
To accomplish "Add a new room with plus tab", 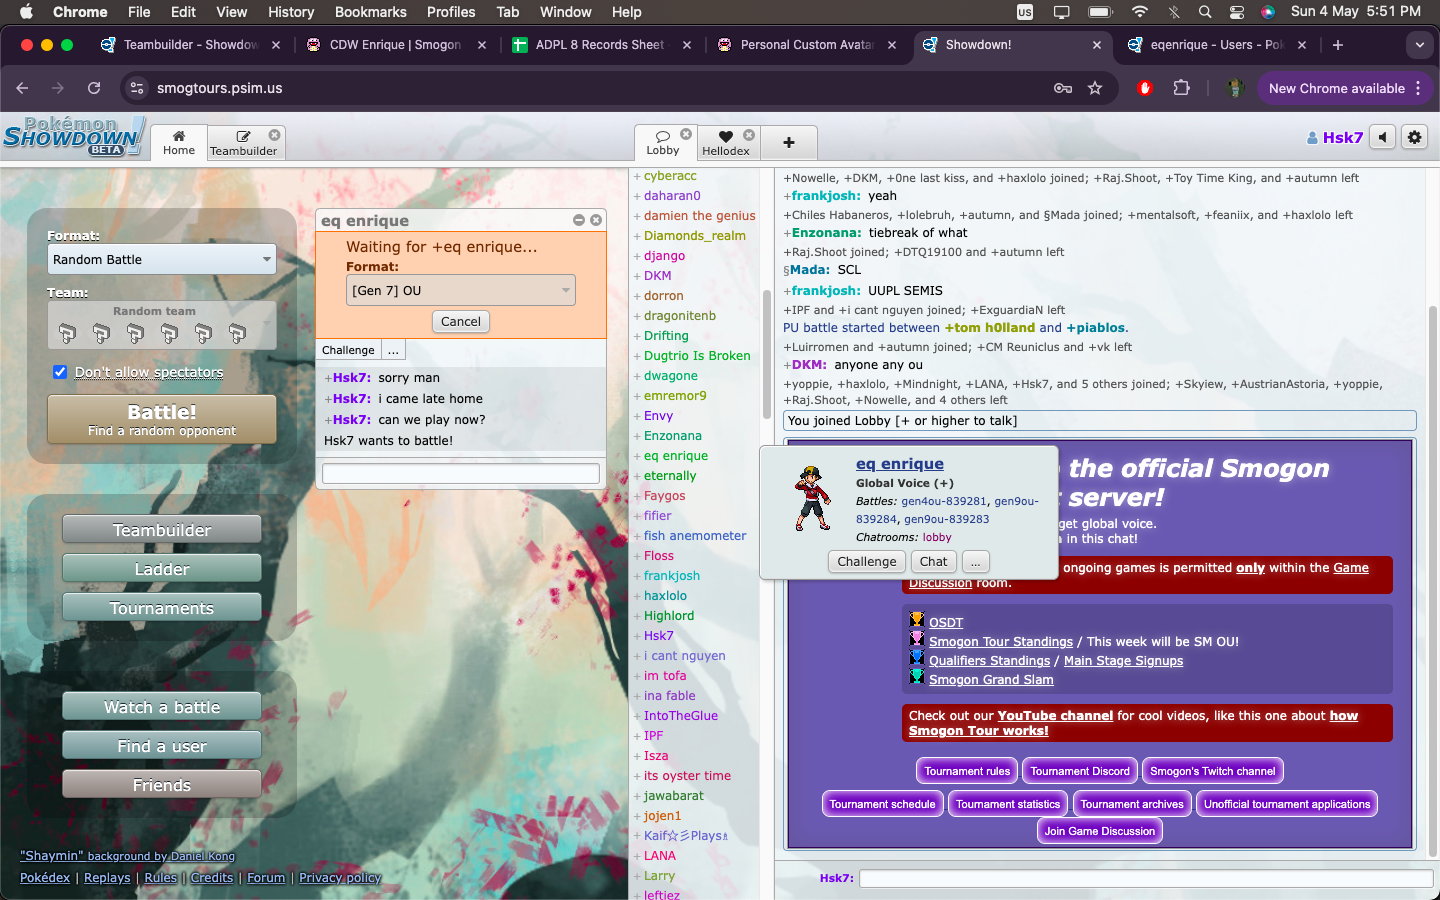I will pos(789,143).
